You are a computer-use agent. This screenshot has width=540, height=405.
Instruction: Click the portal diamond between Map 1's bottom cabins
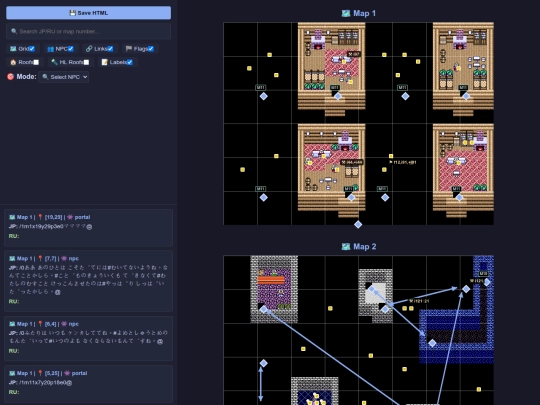[x=385, y=198]
